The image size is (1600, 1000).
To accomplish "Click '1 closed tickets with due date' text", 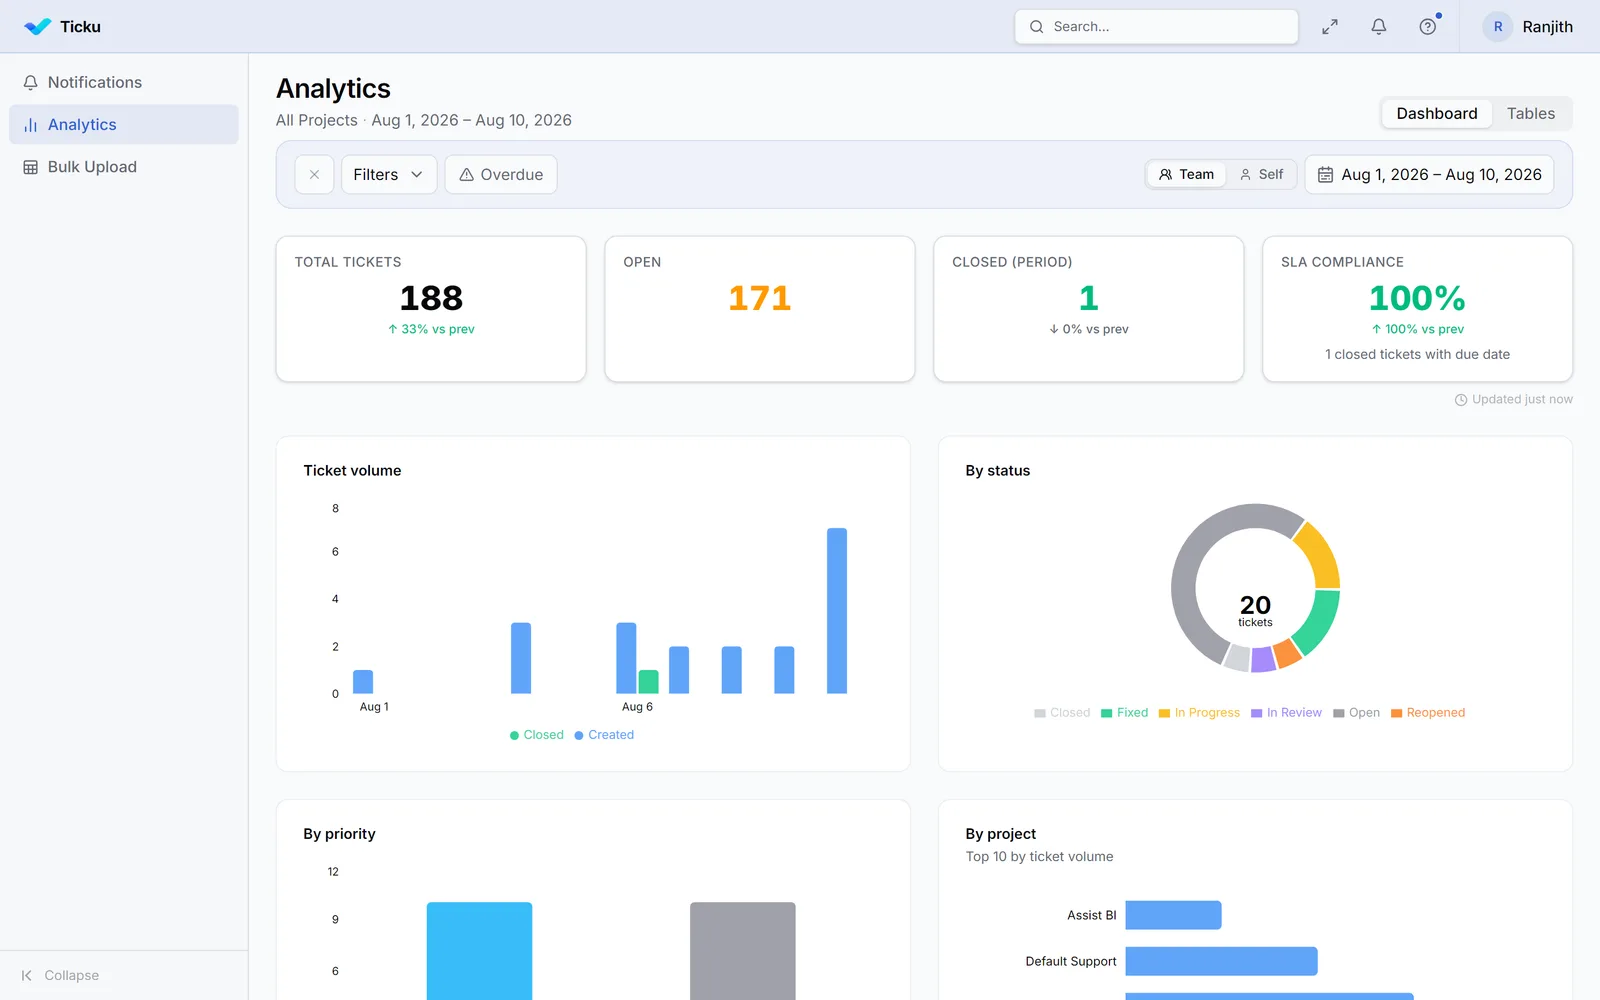I will (1417, 355).
